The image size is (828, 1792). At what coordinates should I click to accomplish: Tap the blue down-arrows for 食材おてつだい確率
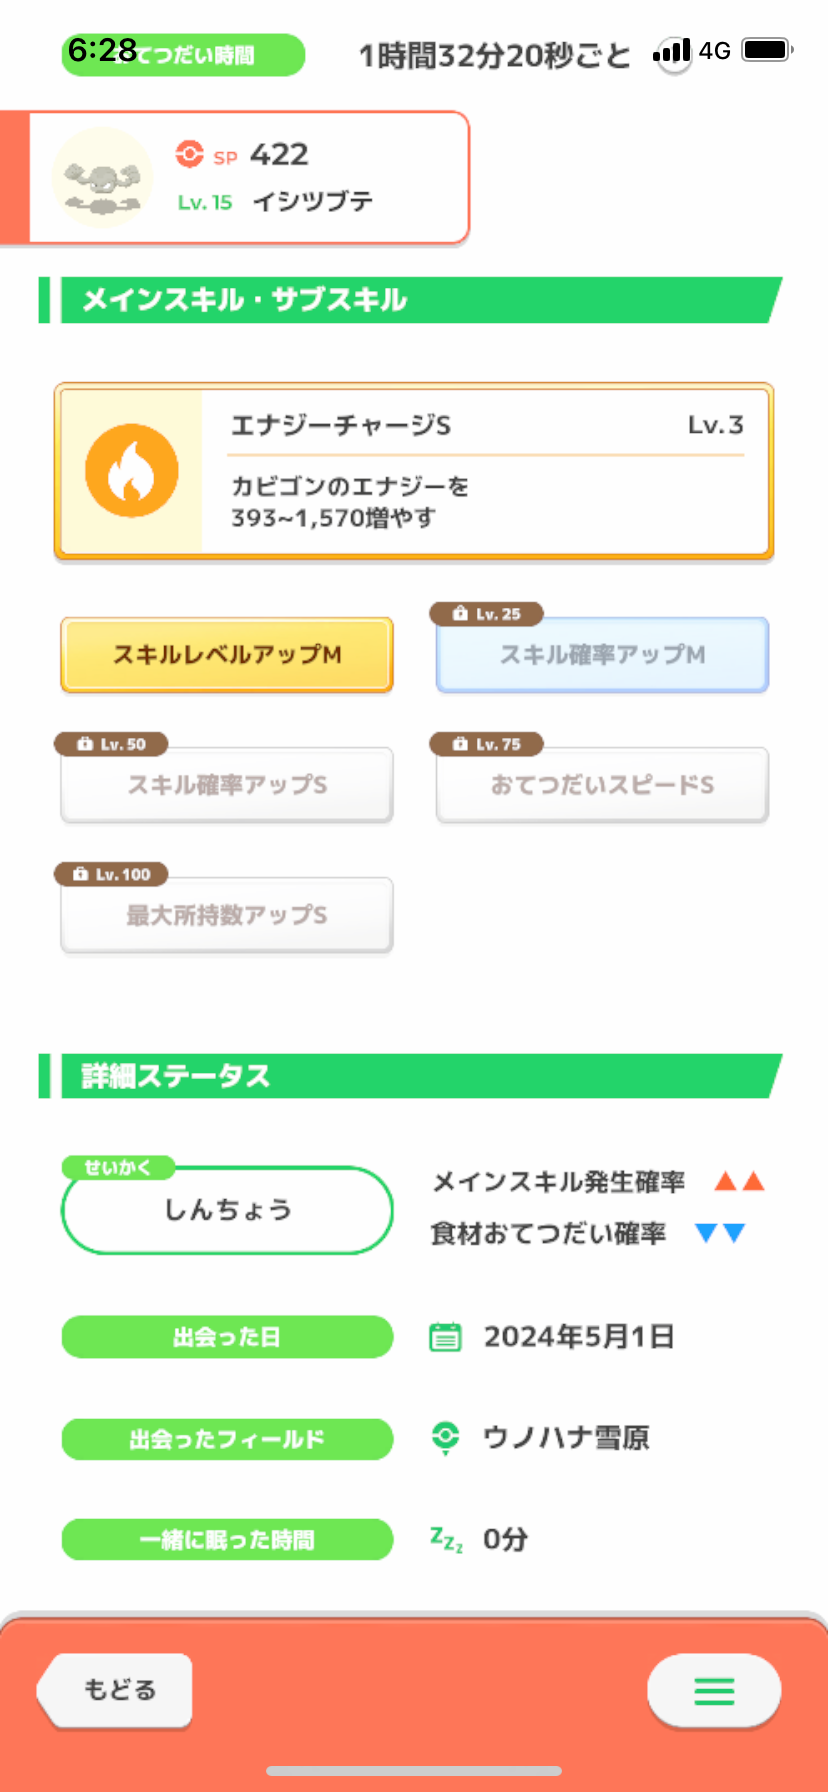720,1233
